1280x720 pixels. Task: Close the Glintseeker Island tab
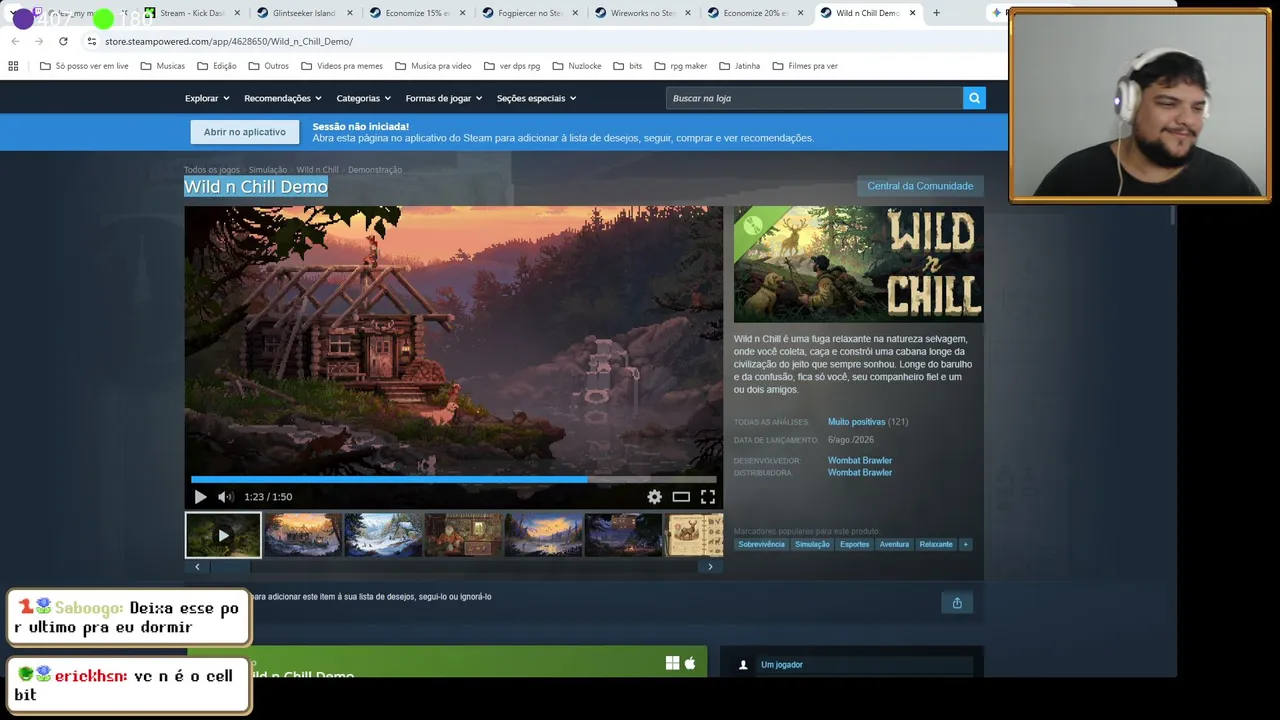coord(350,13)
